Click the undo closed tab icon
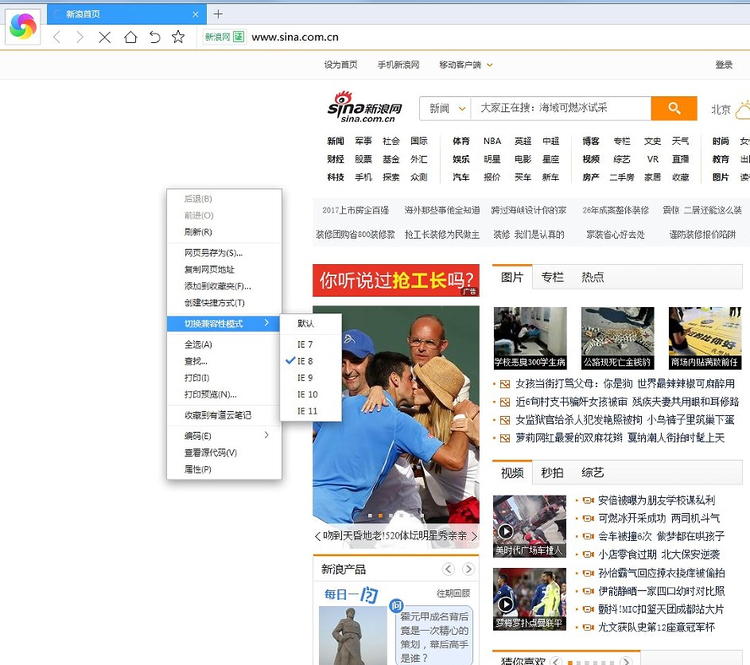 (154, 37)
